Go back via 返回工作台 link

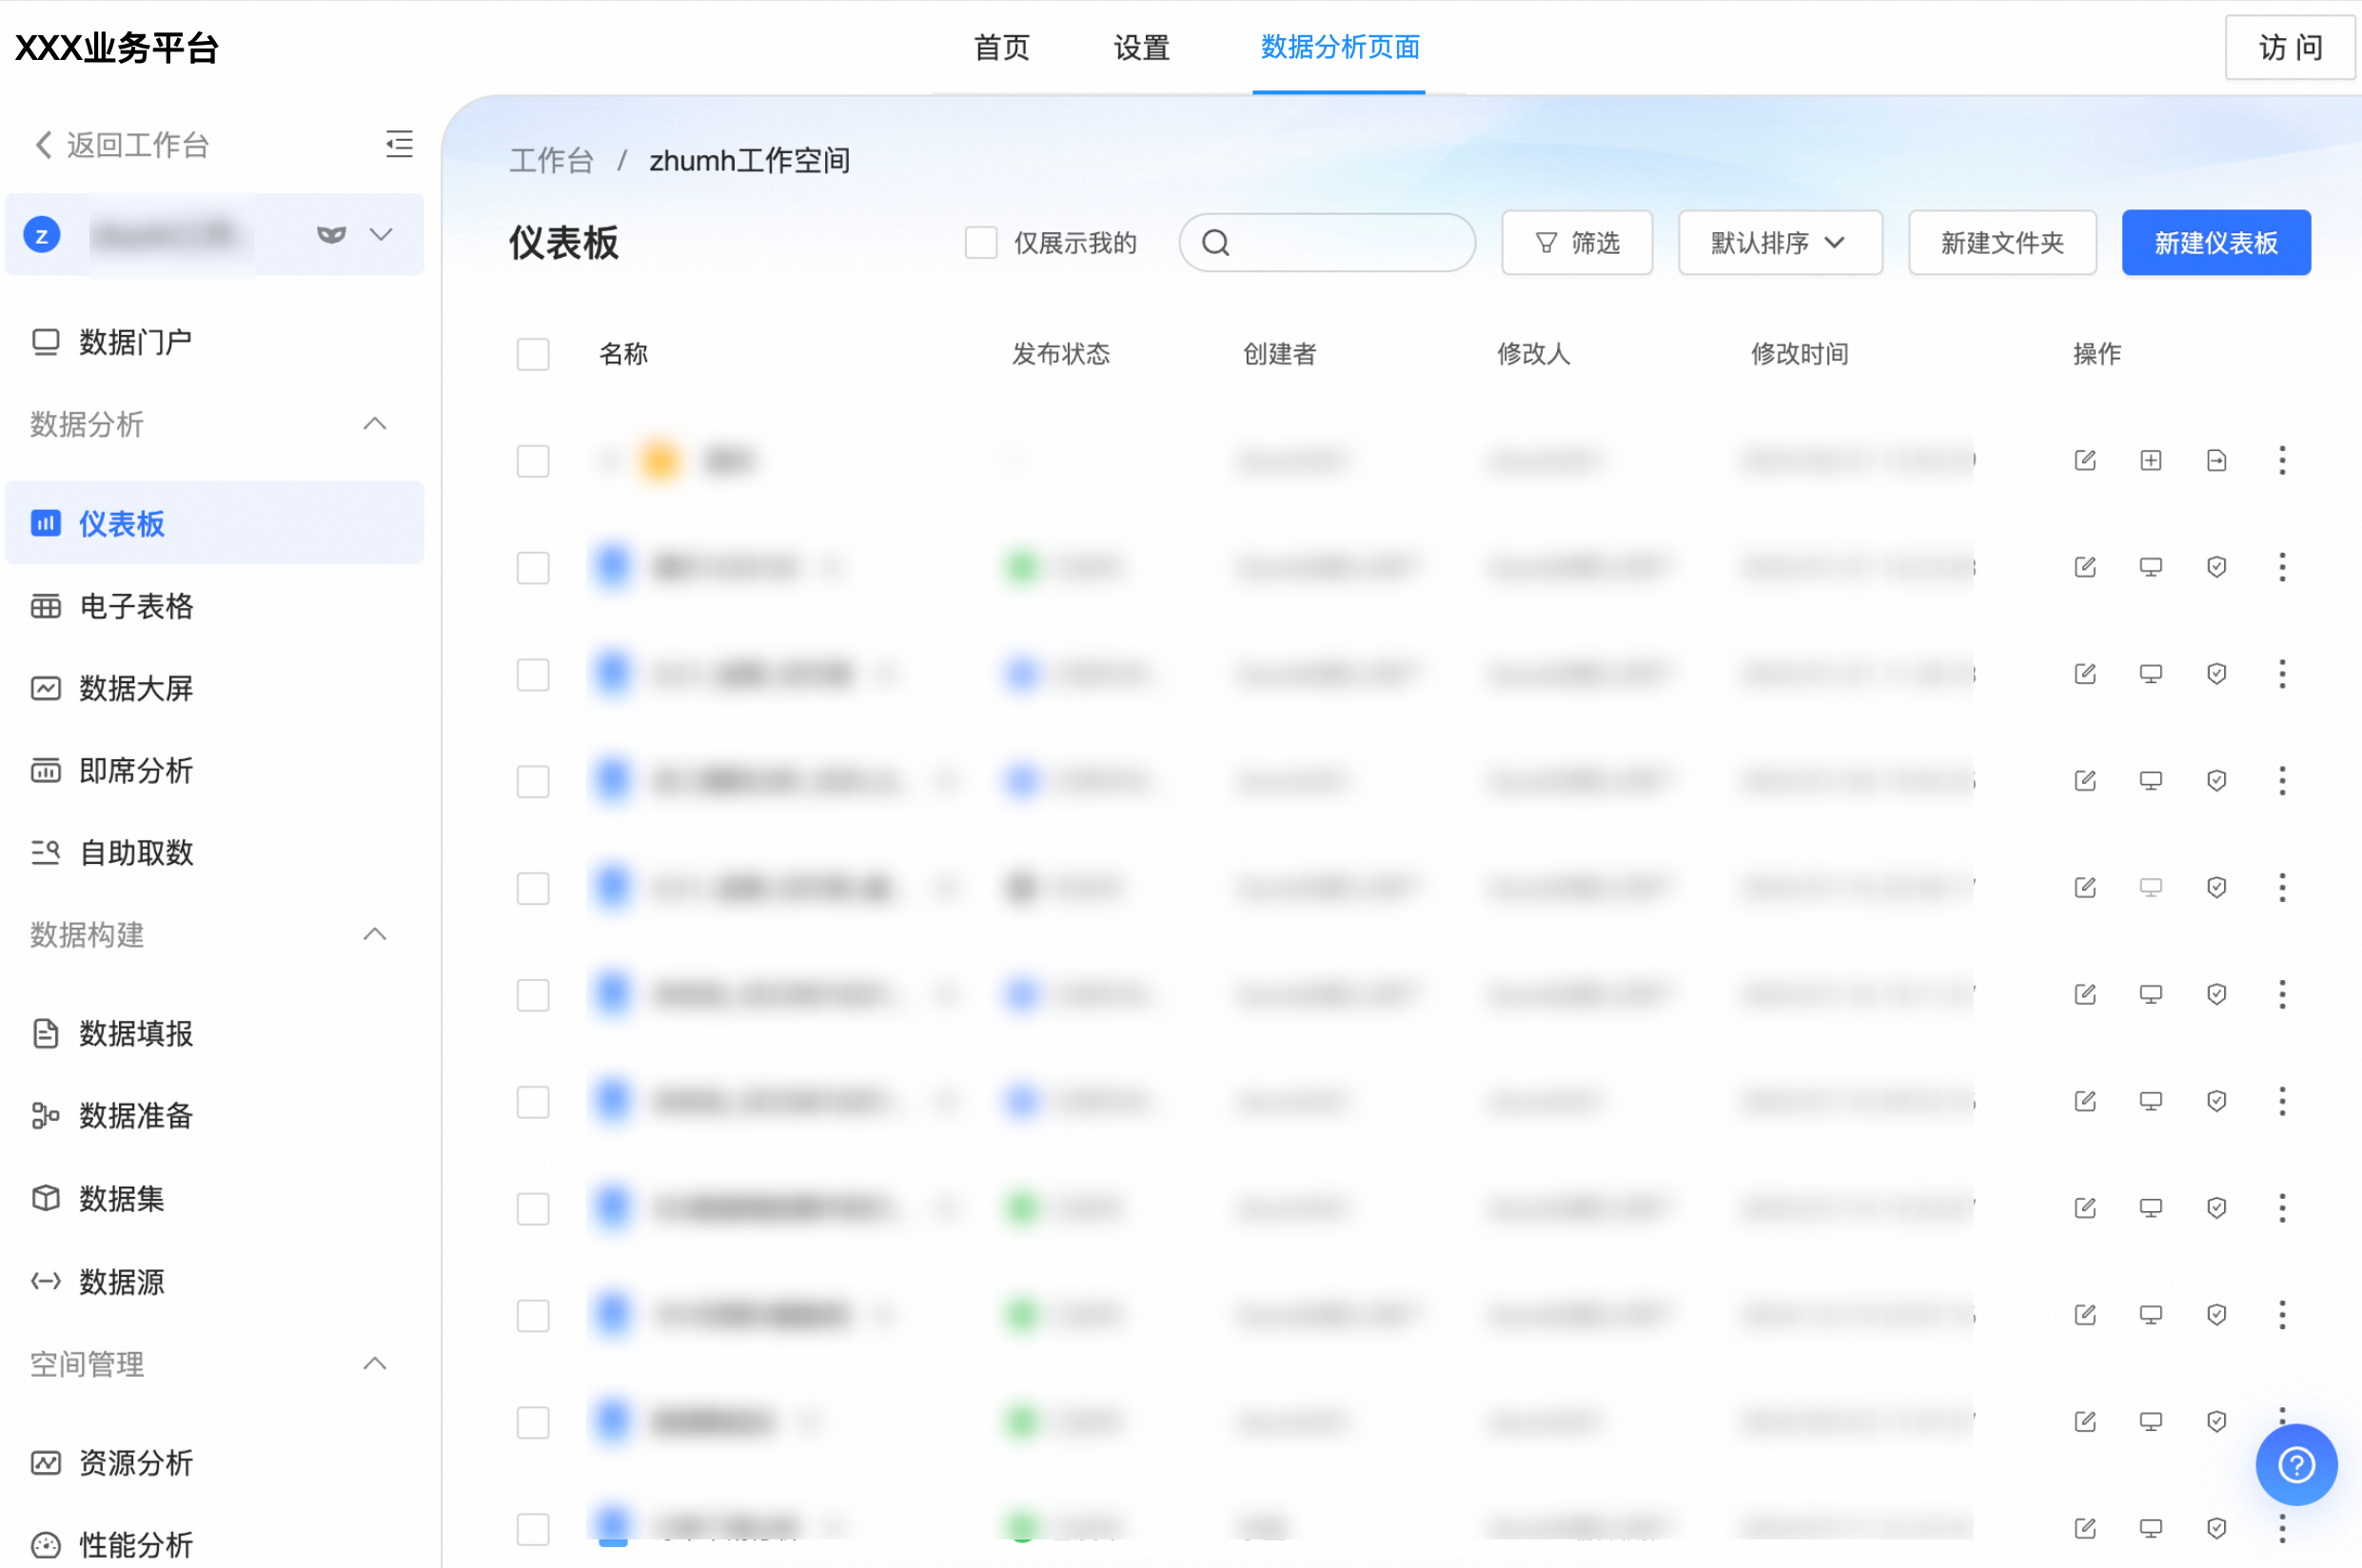[x=121, y=145]
